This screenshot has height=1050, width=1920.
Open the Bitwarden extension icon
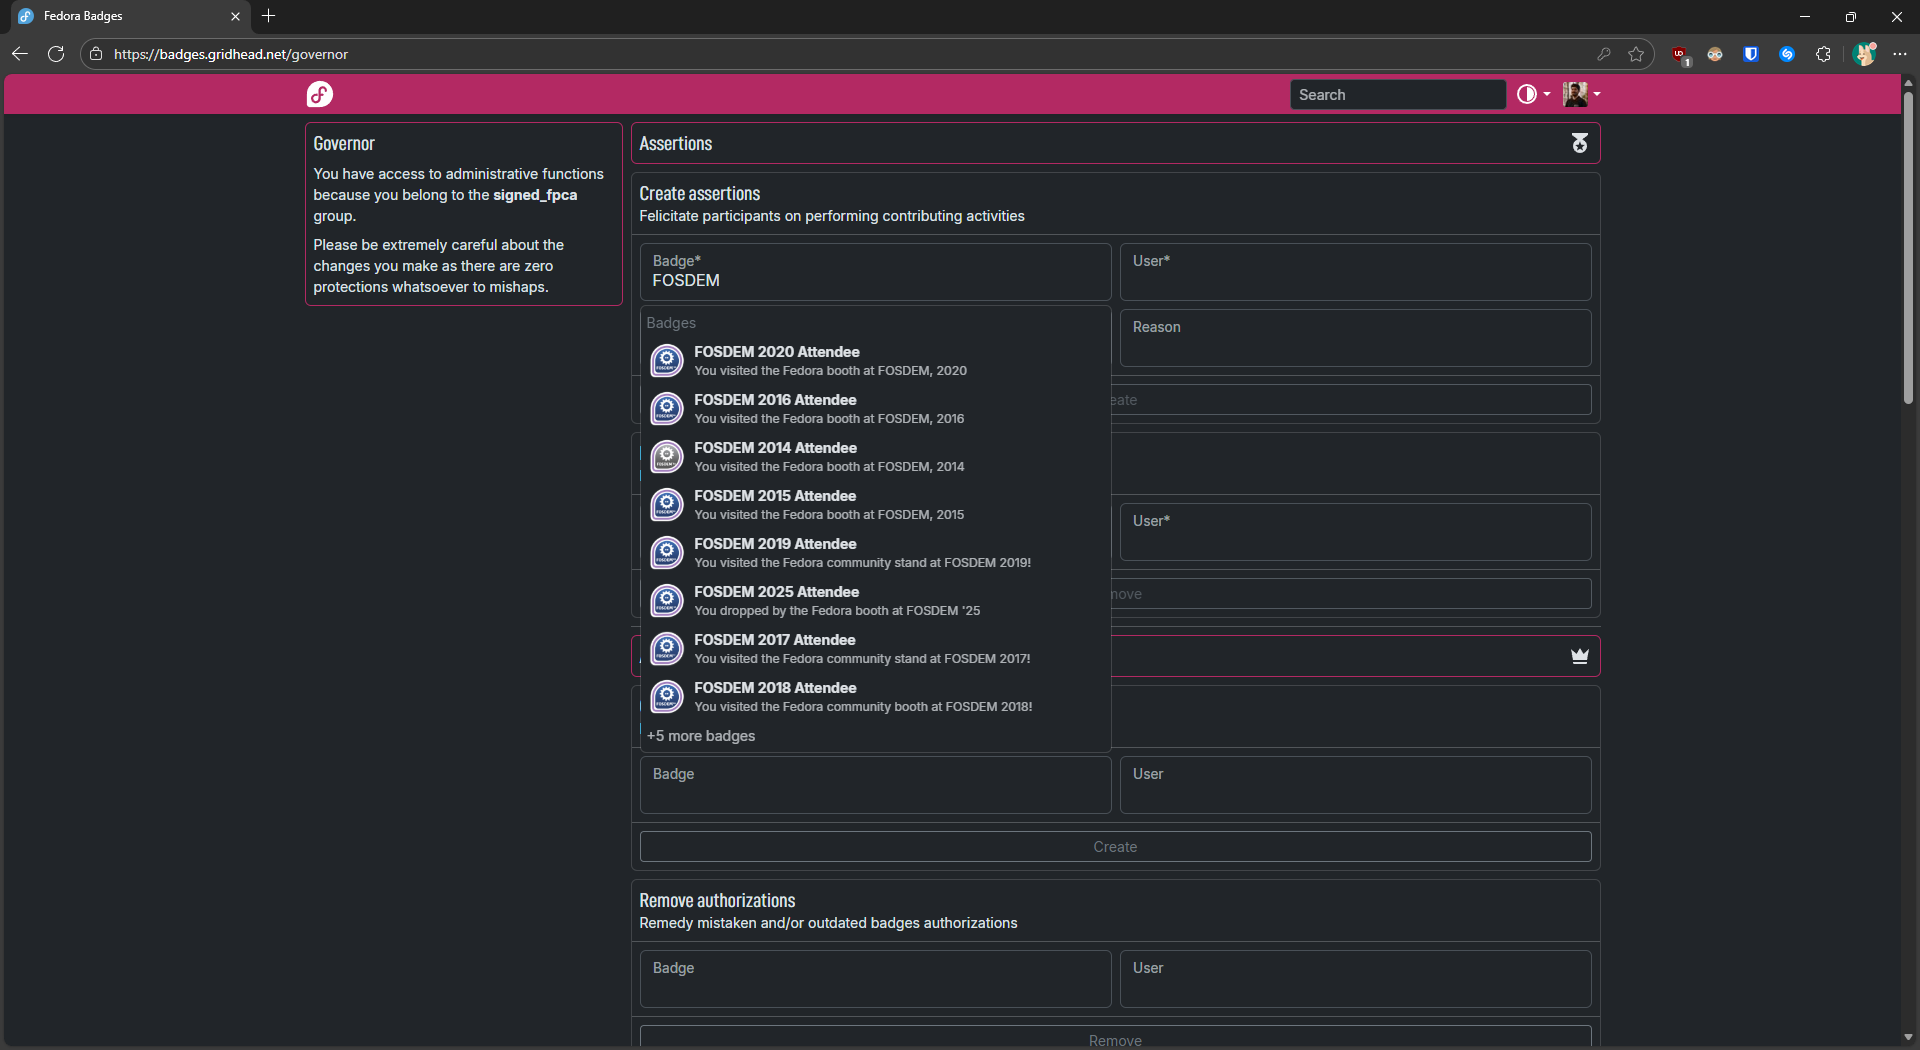(1751, 55)
